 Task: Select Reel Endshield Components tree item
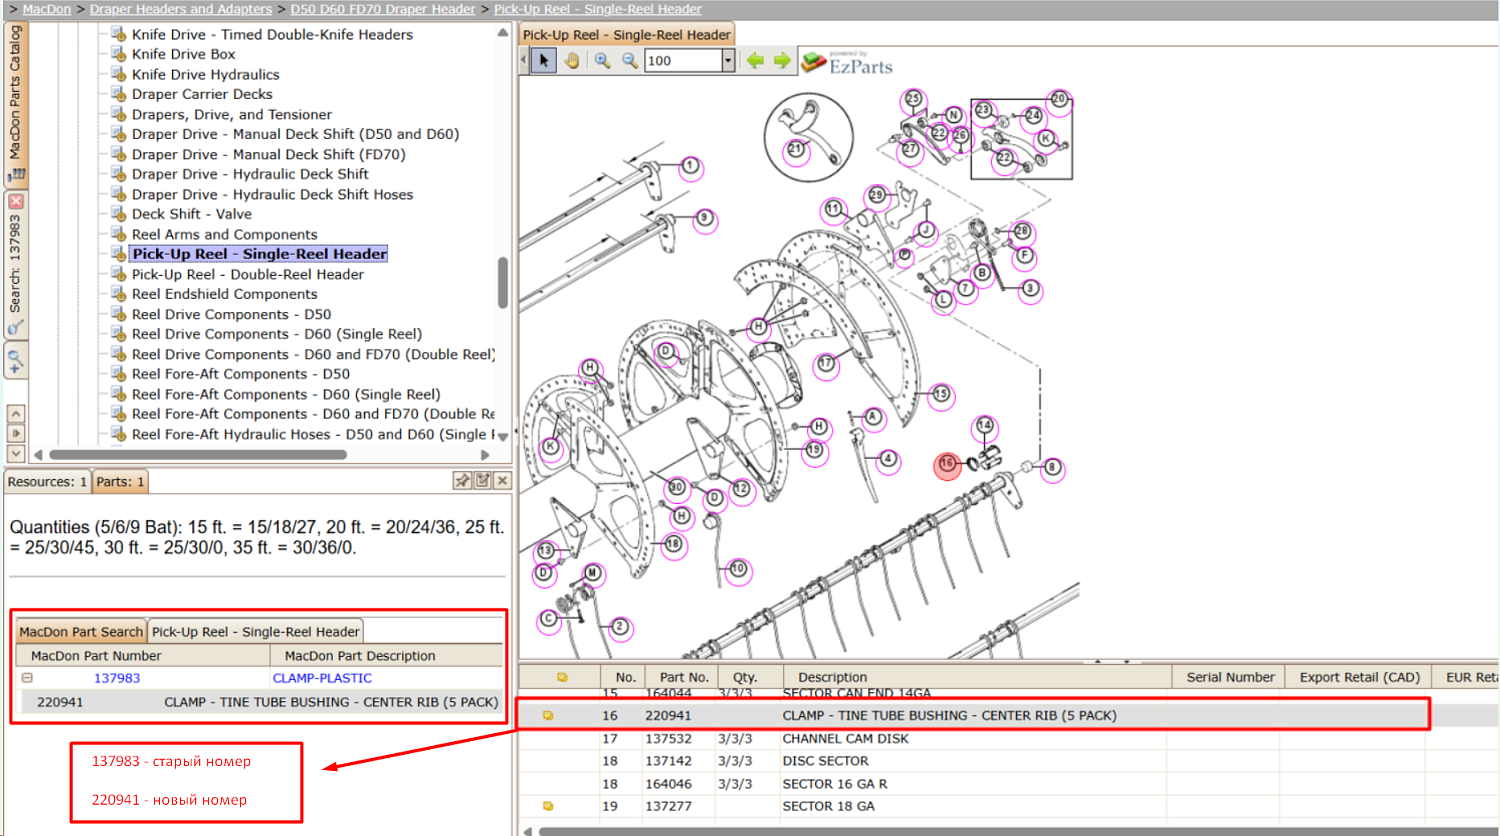pos(225,294)
